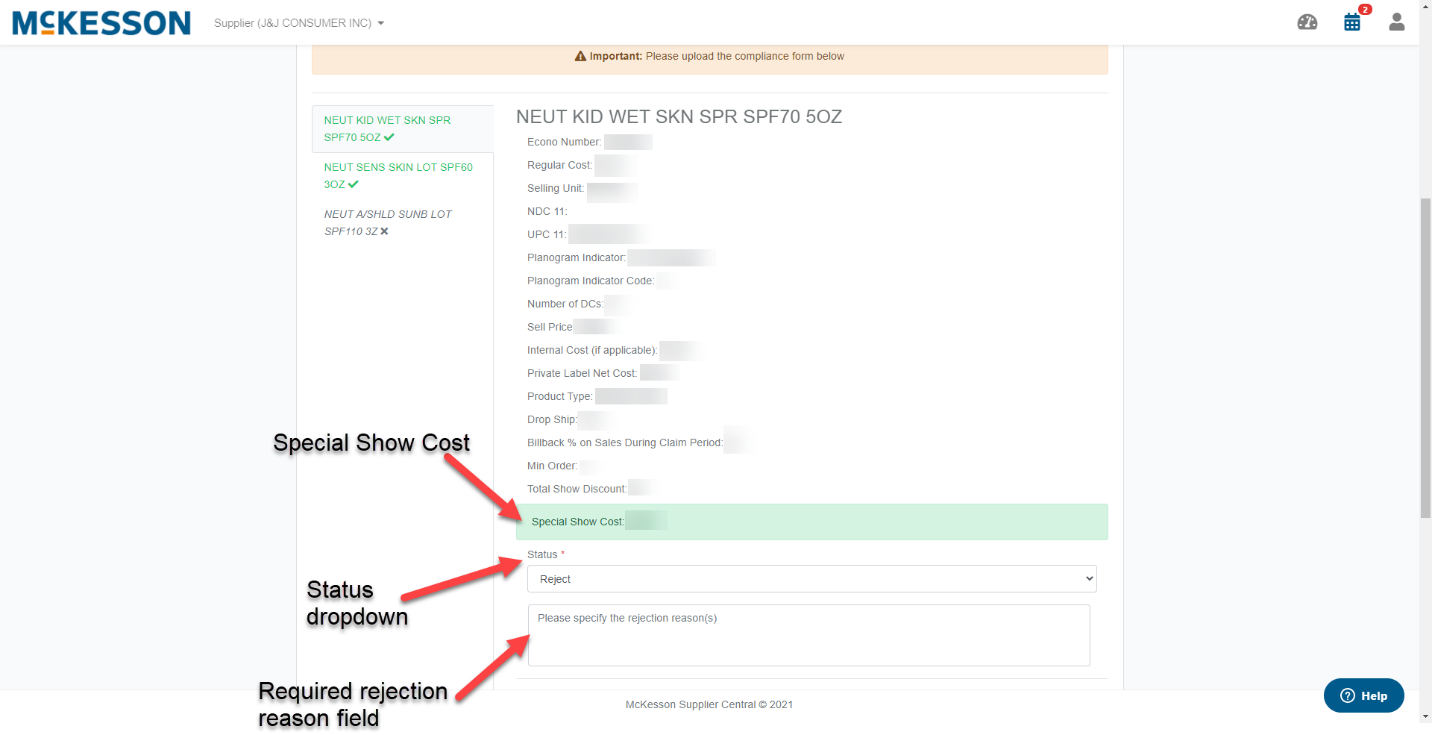The image size is (1432, 735).
Task: Open the user profile icon
Action: click(1396, 21)
